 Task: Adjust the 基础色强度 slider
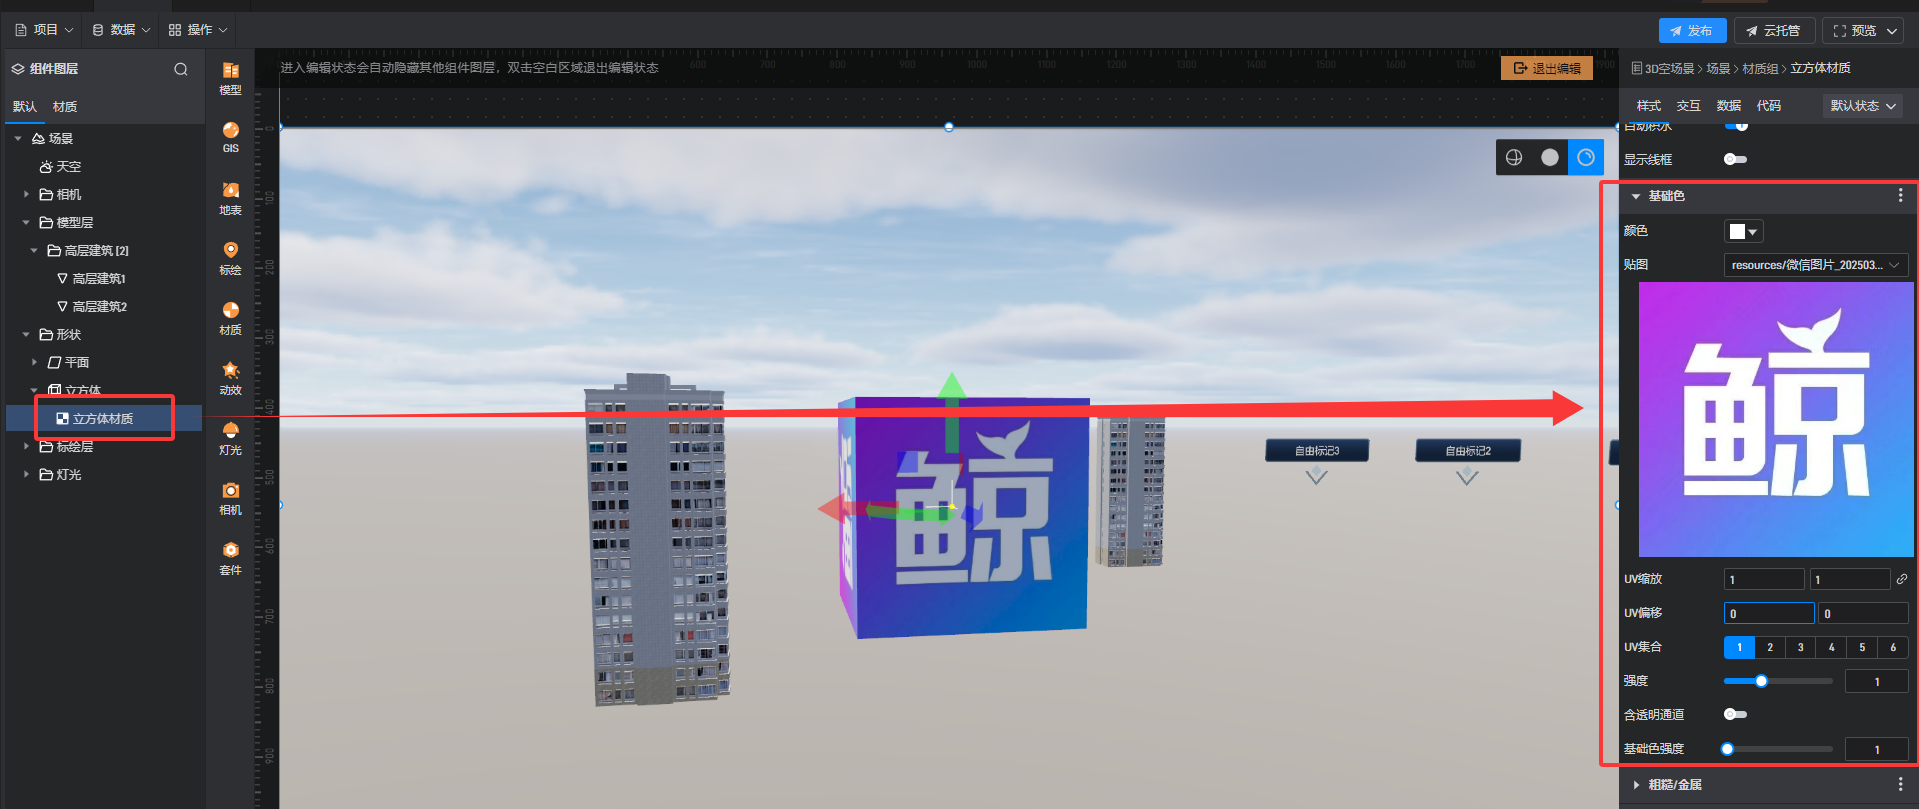[x=1778, y=749]
